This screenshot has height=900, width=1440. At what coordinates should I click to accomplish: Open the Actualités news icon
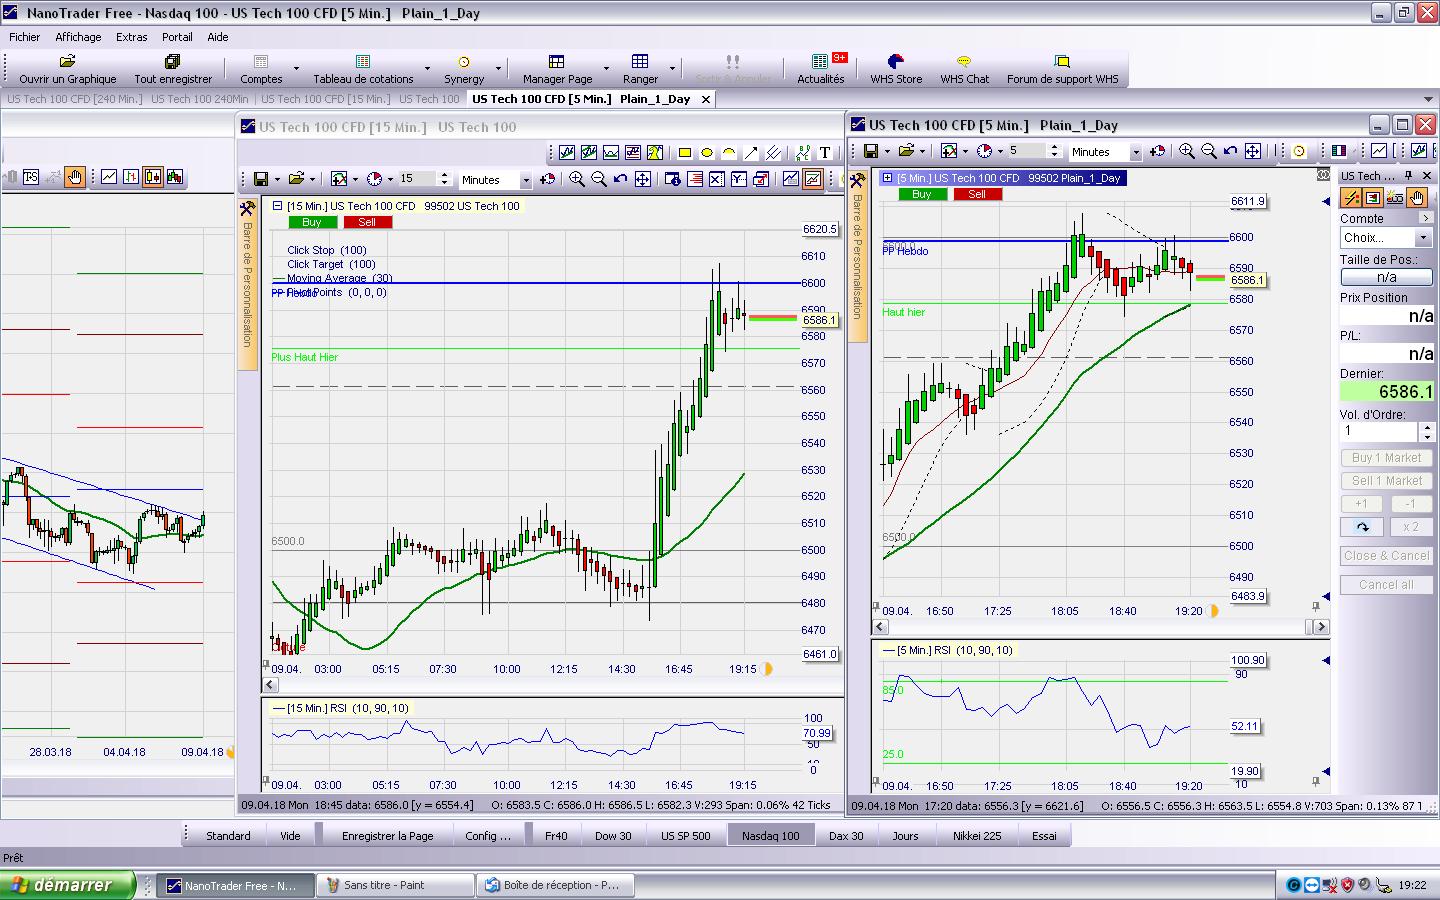click(821, 69)
